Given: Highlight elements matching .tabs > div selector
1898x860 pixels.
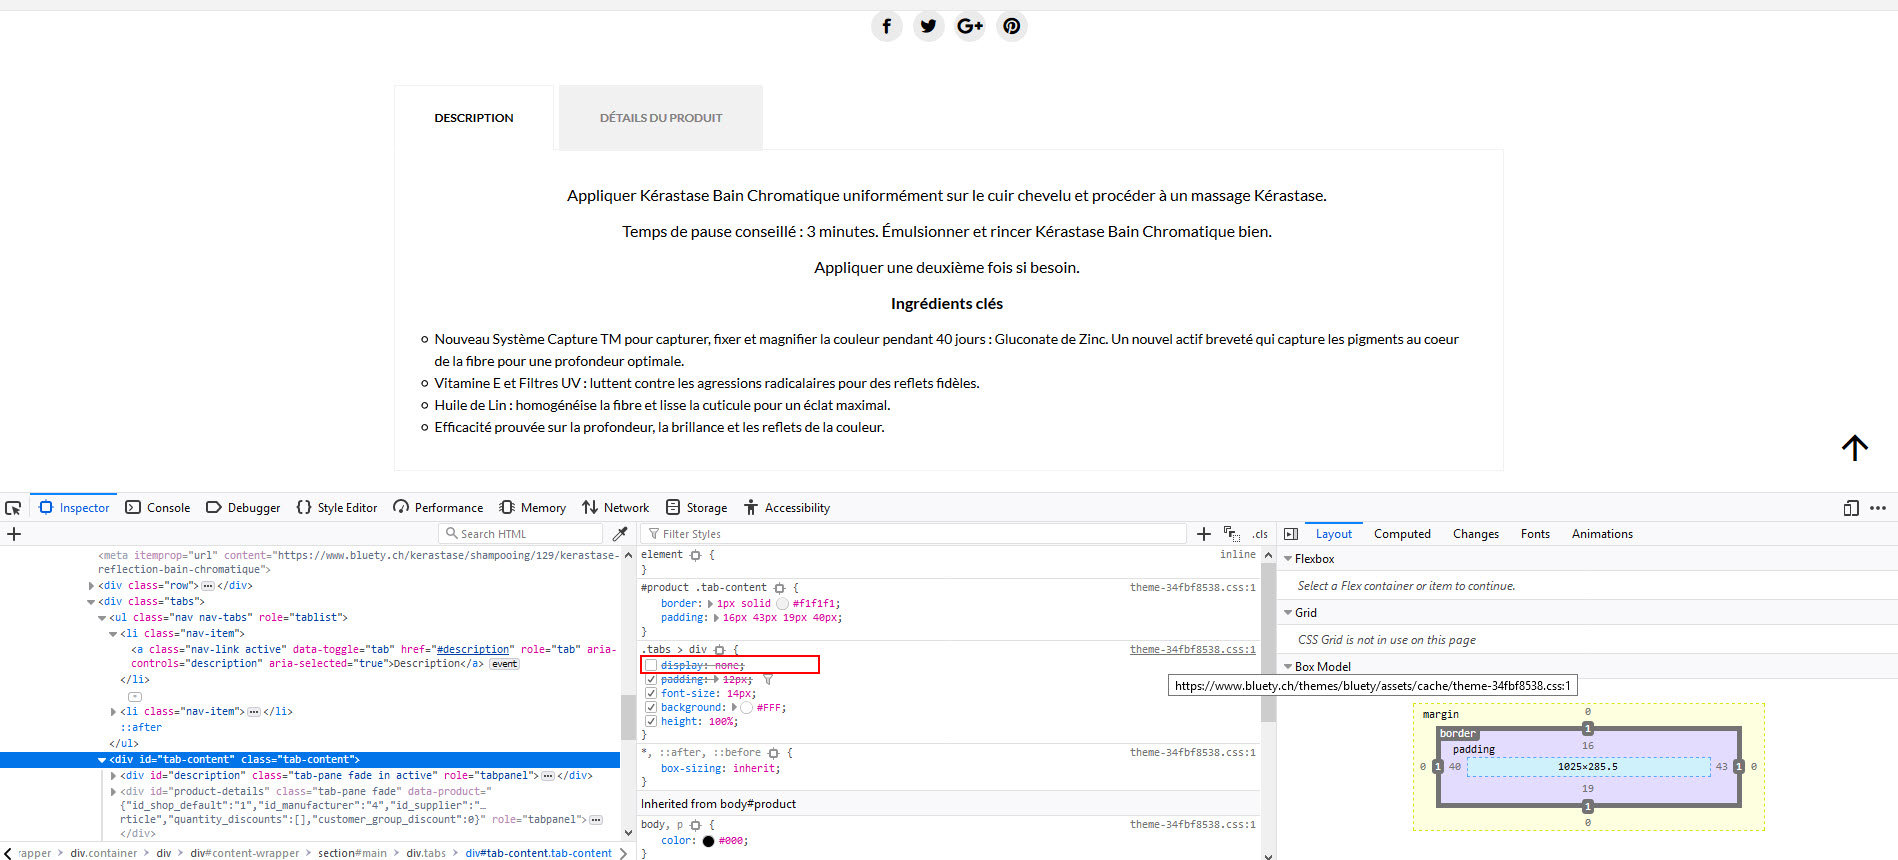Looking at the screenshot, I should click(x=719, y=650).
